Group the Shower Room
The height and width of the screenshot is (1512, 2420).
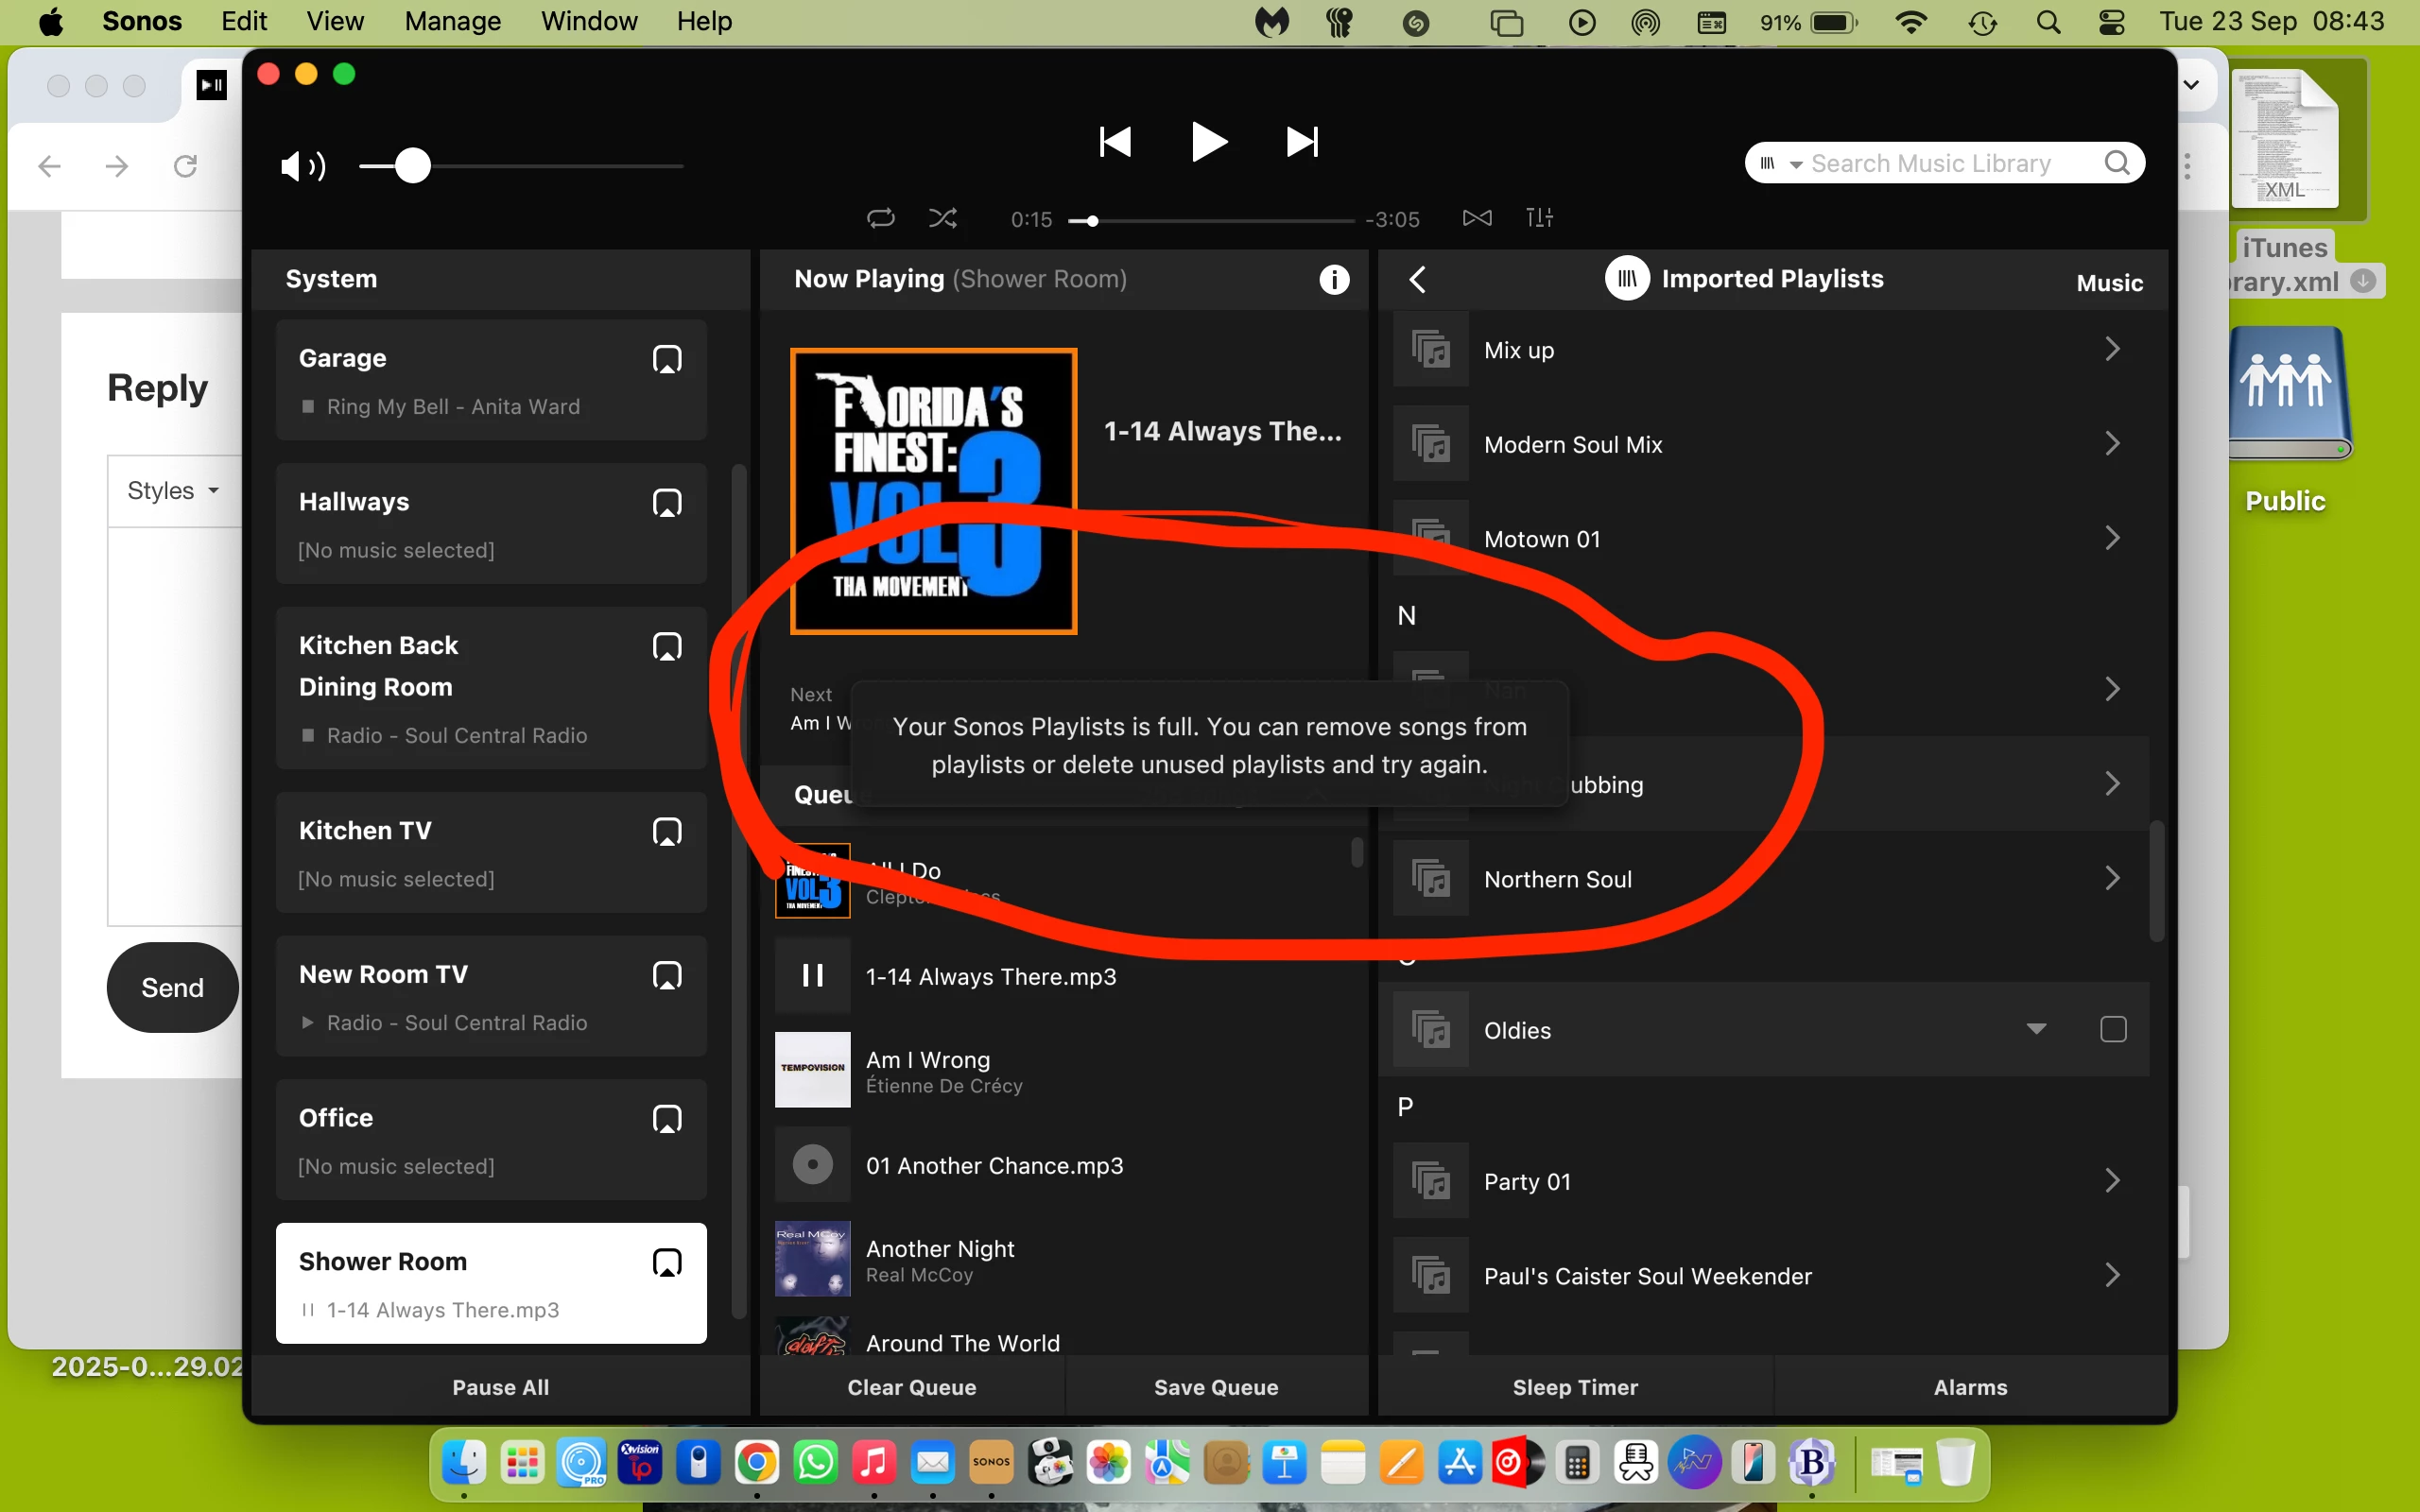click(667, 1263)
